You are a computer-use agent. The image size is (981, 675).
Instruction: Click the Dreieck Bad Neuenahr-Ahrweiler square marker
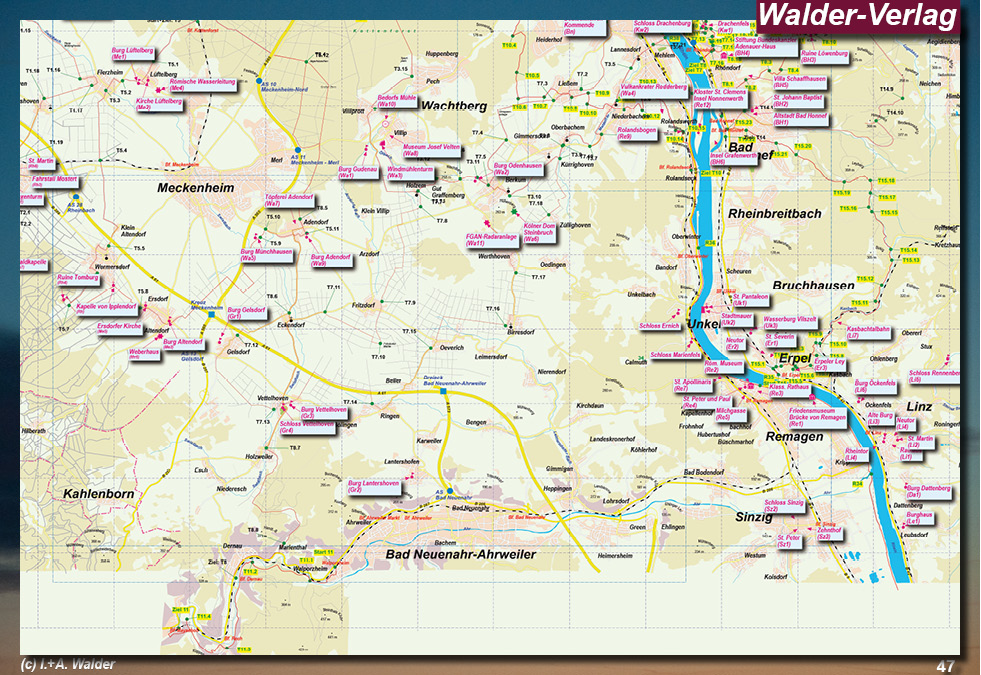point(443,392)
